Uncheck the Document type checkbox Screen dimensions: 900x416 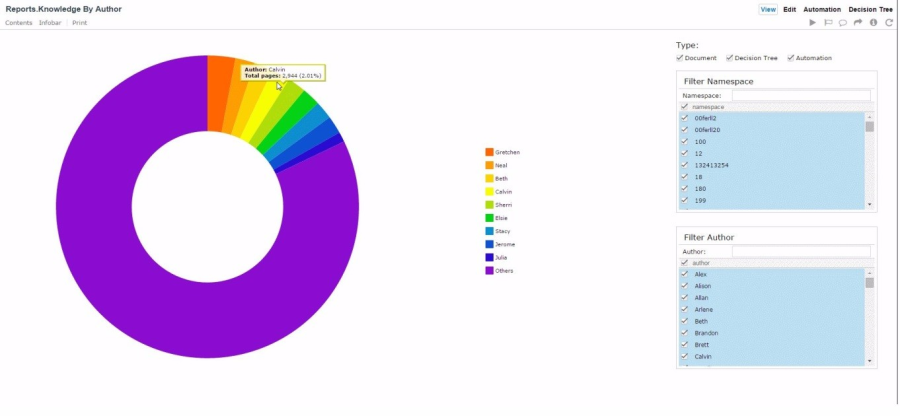click(x=681, y=58)
